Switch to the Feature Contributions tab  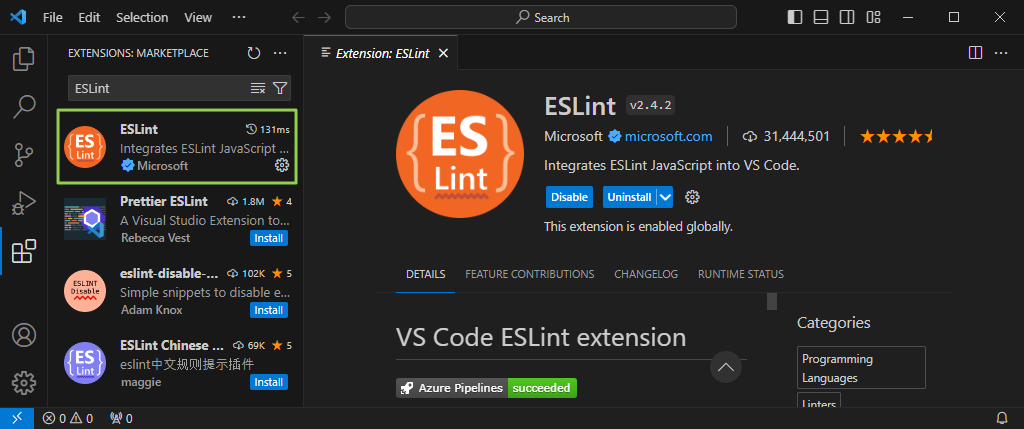click(x=530, y=274)
